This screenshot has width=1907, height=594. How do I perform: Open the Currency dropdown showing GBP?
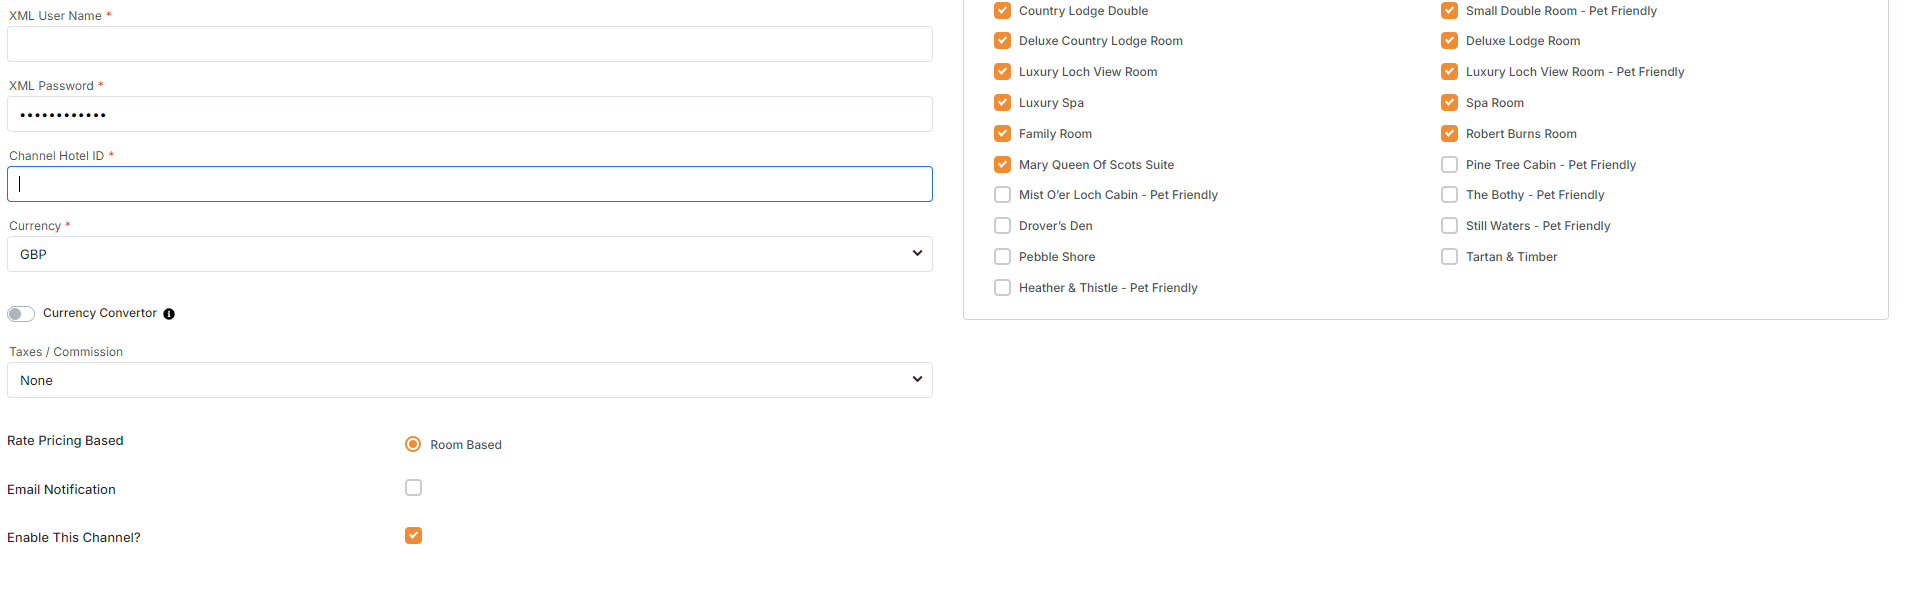click(469, 254)
